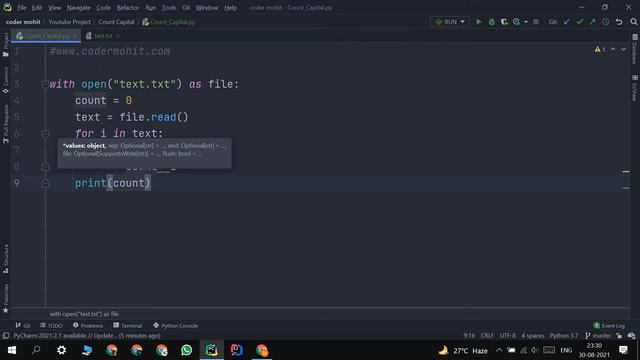The width and height of the screenshot is (640, 360).
Task: Show Git history clock icon
Action: 605,22
